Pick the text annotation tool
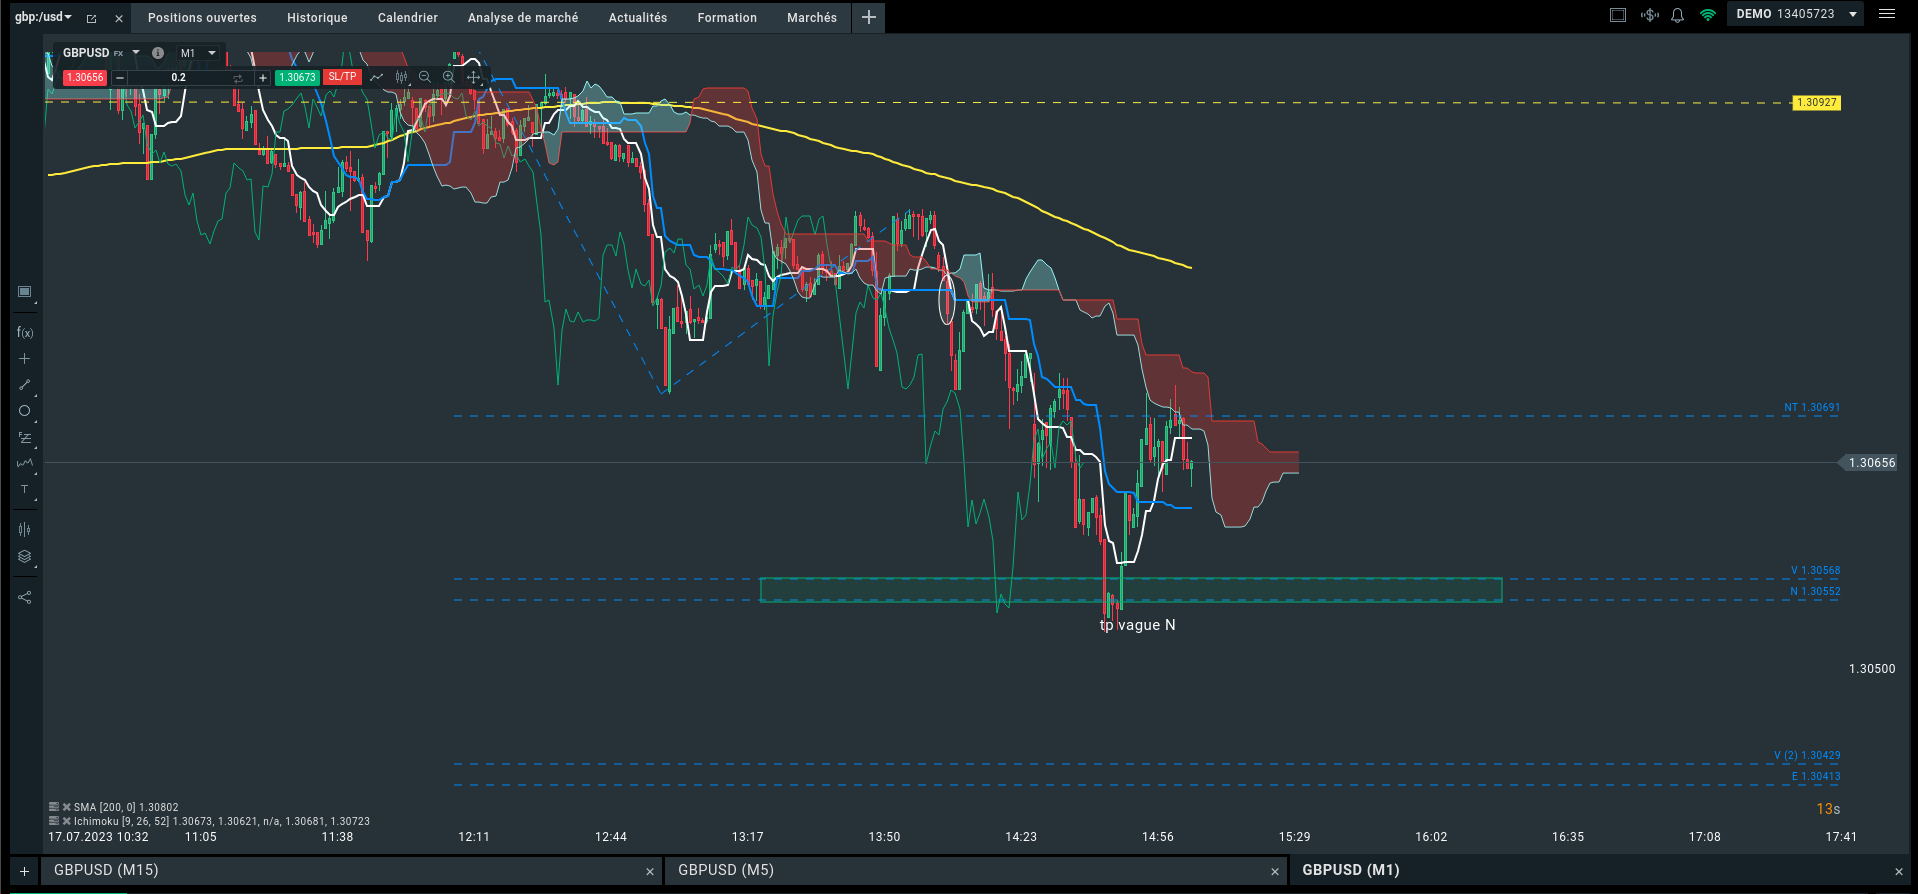This screenshot has height=894, width=1918. coord(25,490)
